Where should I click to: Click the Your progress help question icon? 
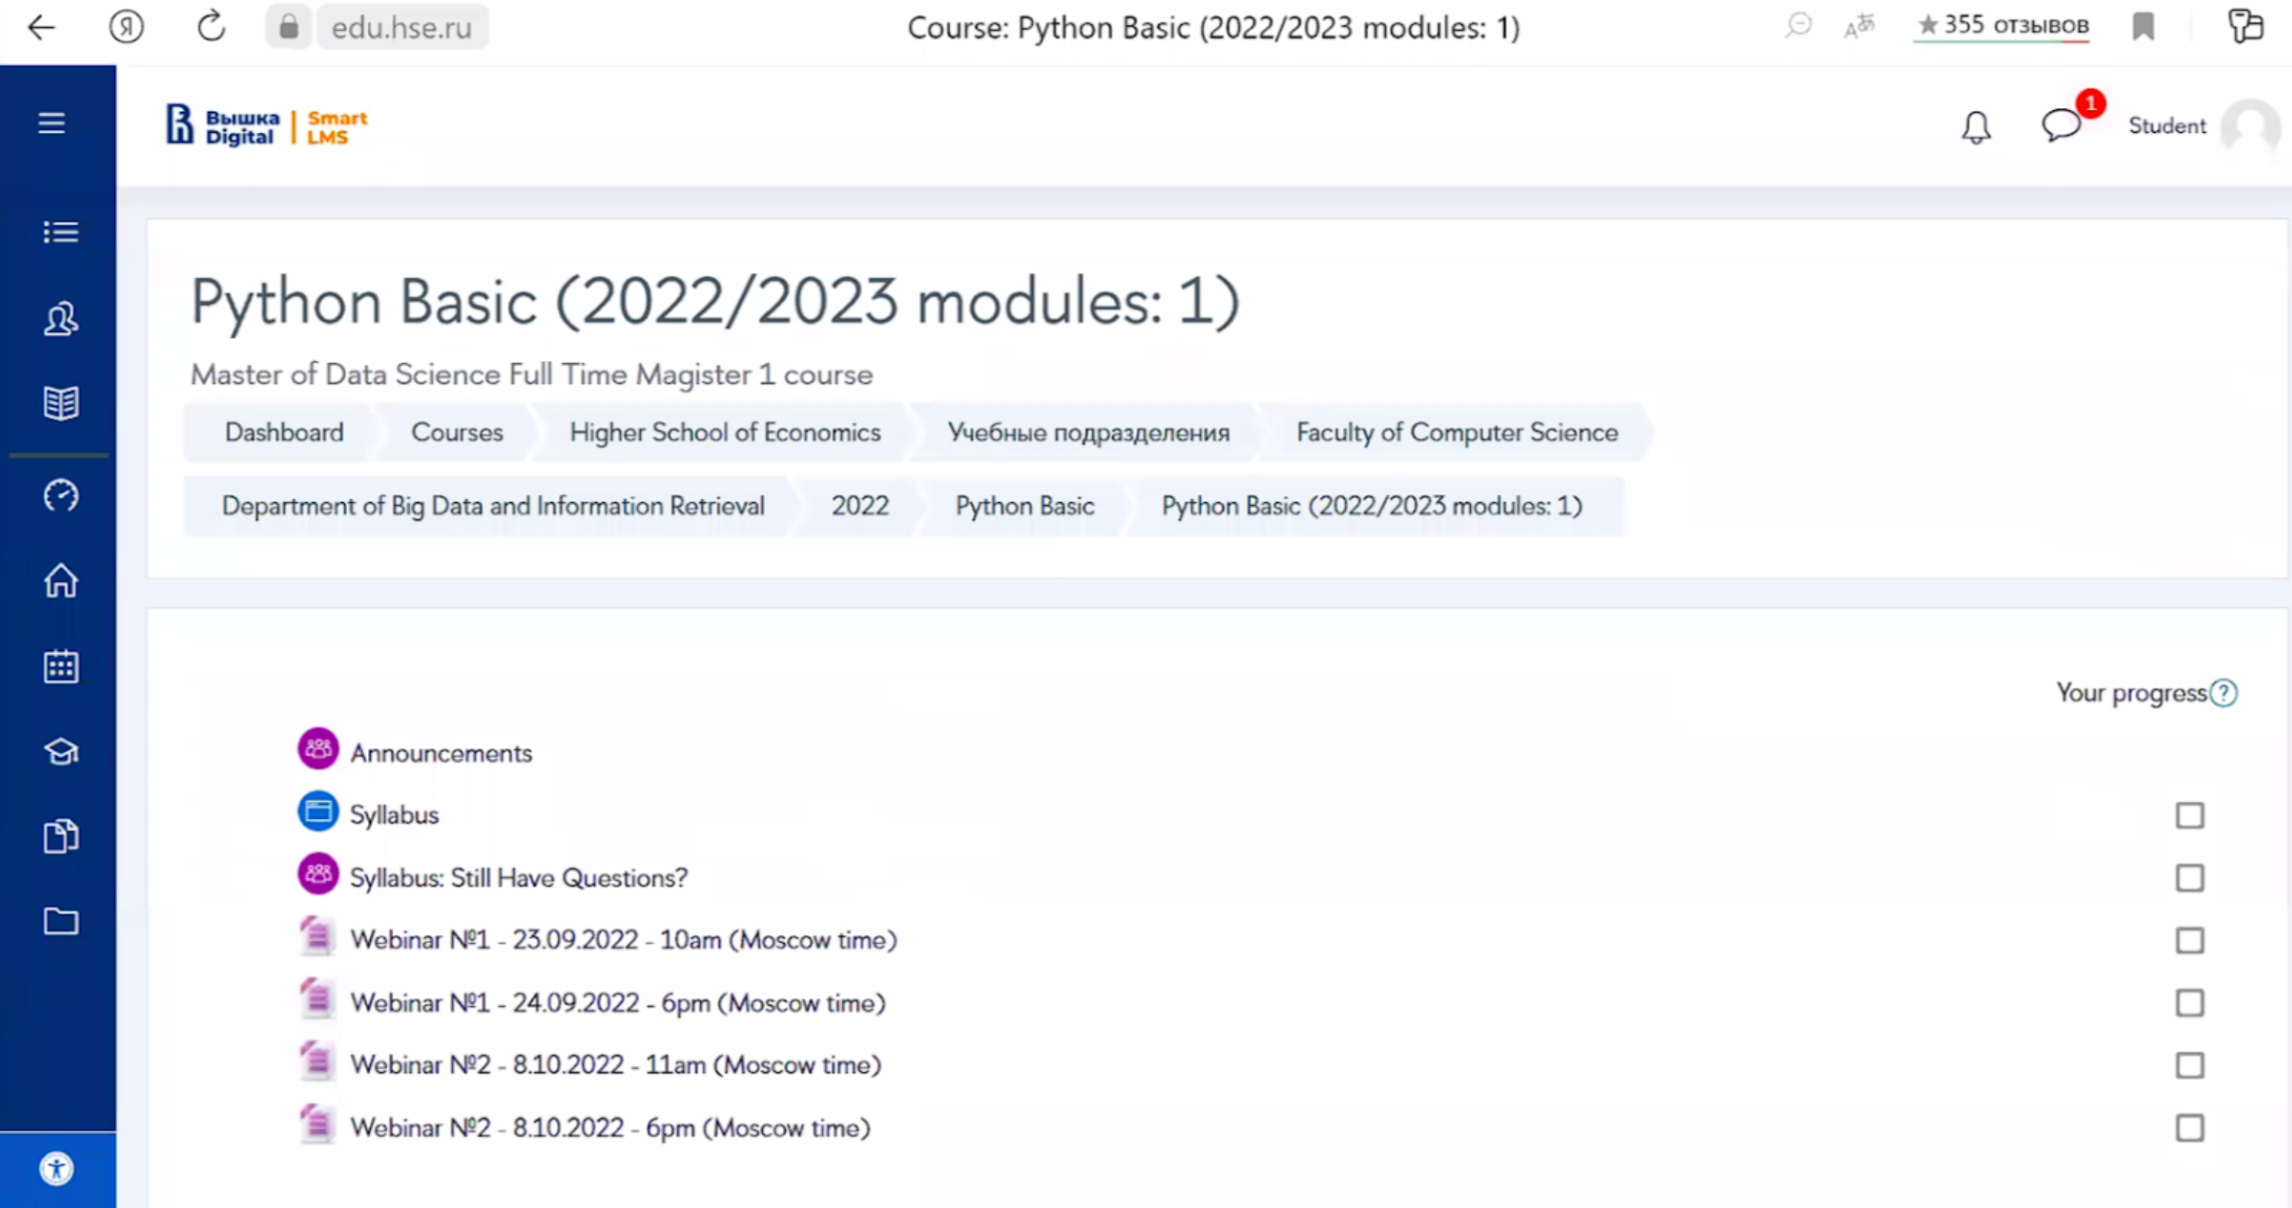(x=2223, y=693)
